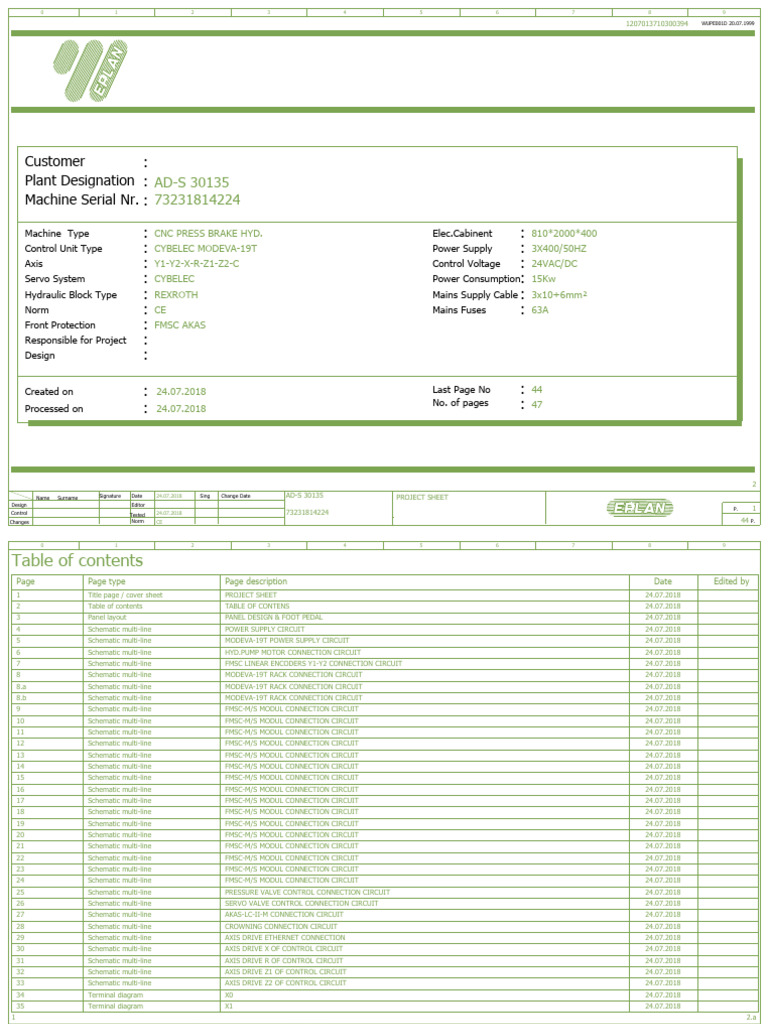
Task: Click 'CROWNING CONNECTION CIRCUIT' entry
Action: coord(281,927)
